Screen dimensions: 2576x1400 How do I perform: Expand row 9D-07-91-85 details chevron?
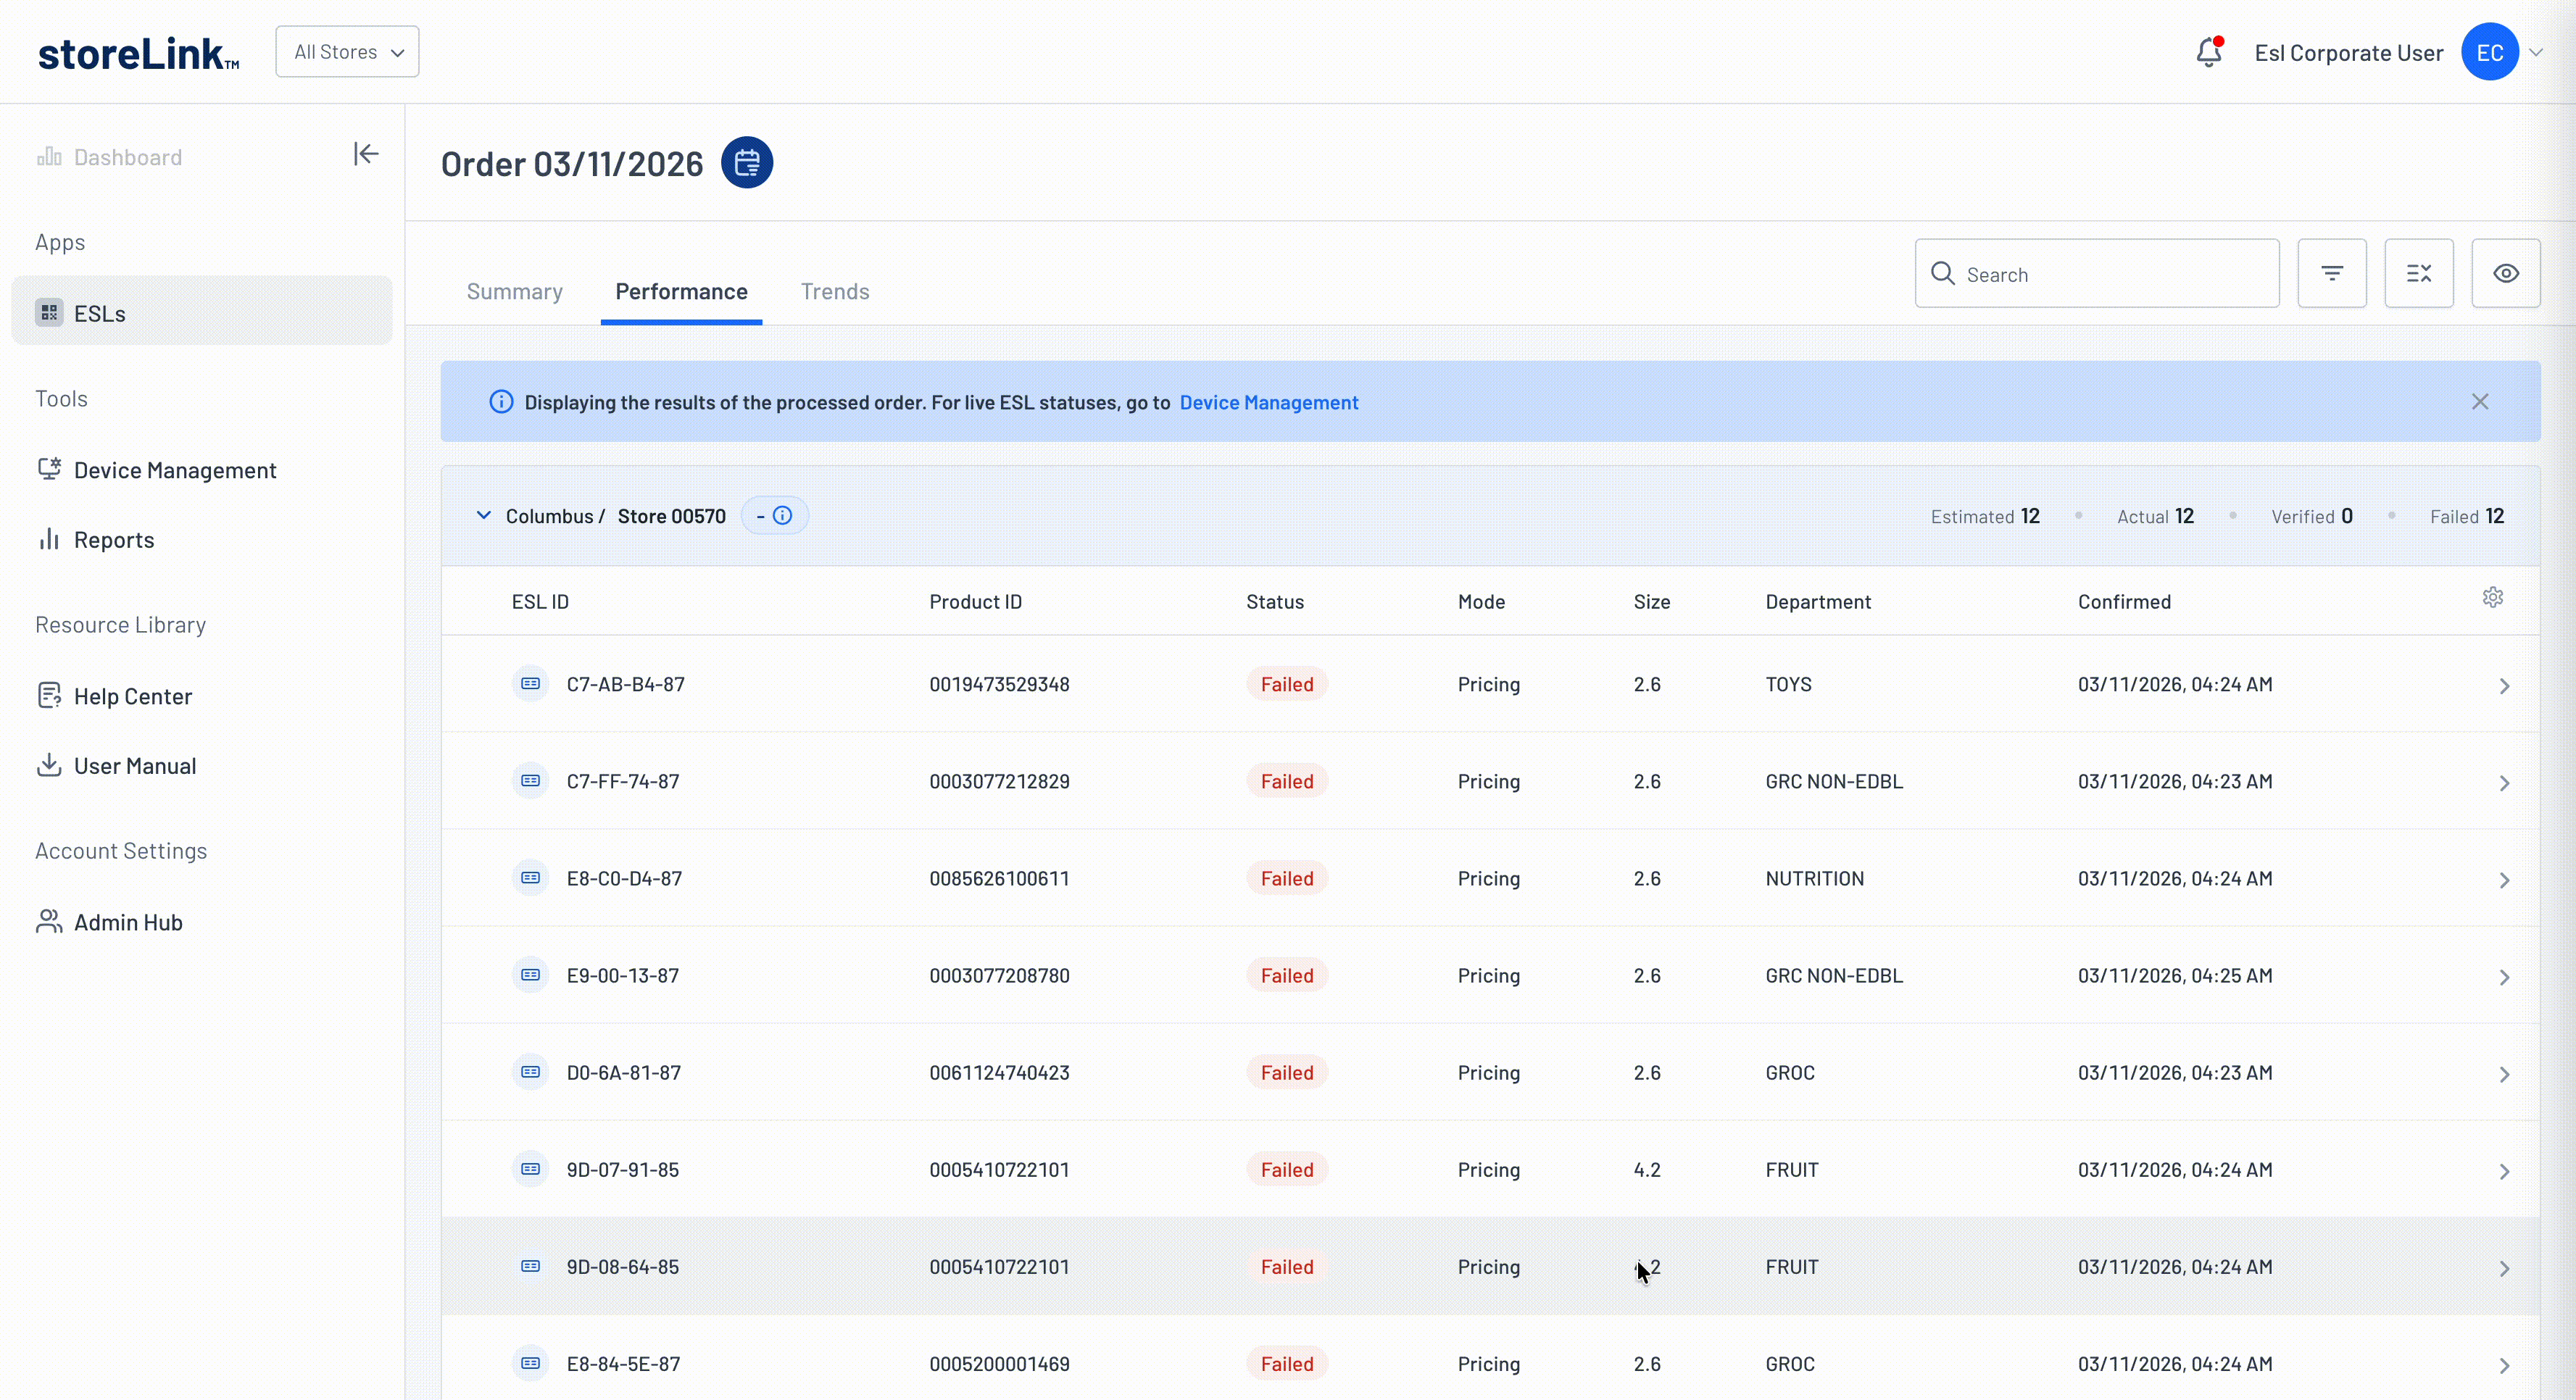click(x=2504, y=1171)
